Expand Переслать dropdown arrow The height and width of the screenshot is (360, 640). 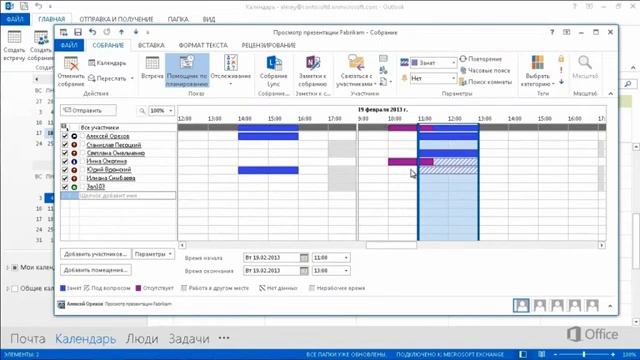click(x=132, y=78)
